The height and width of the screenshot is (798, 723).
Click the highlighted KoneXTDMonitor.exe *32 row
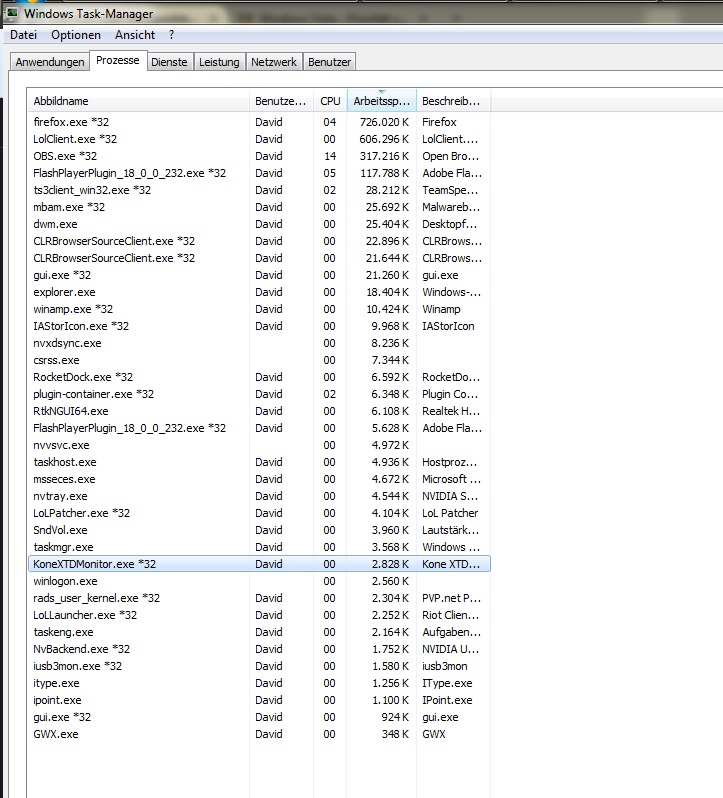click(x=259, y=564)
